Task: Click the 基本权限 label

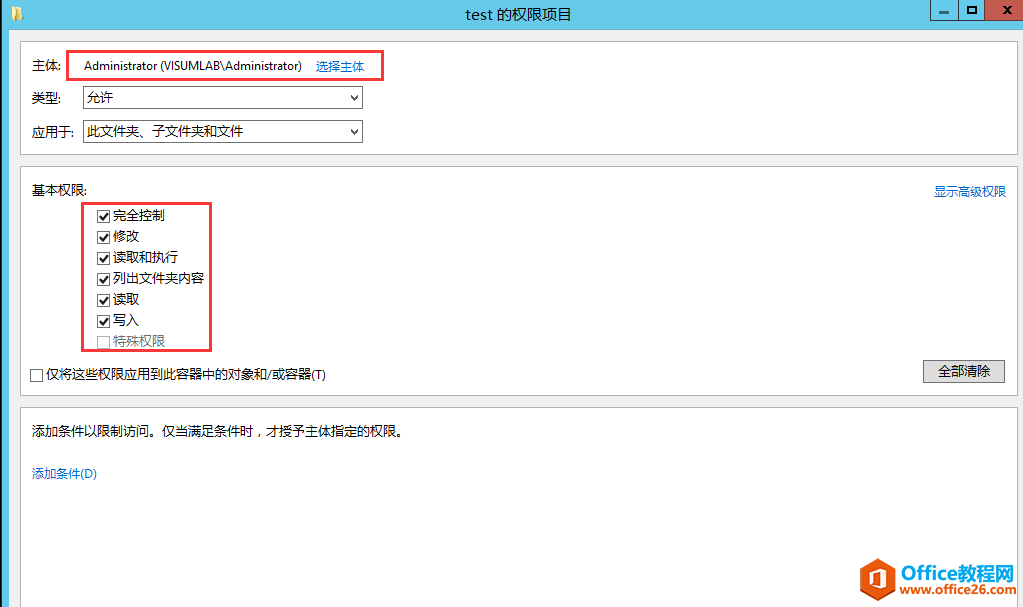Action: pyautogui.click(x=59, y=191)
